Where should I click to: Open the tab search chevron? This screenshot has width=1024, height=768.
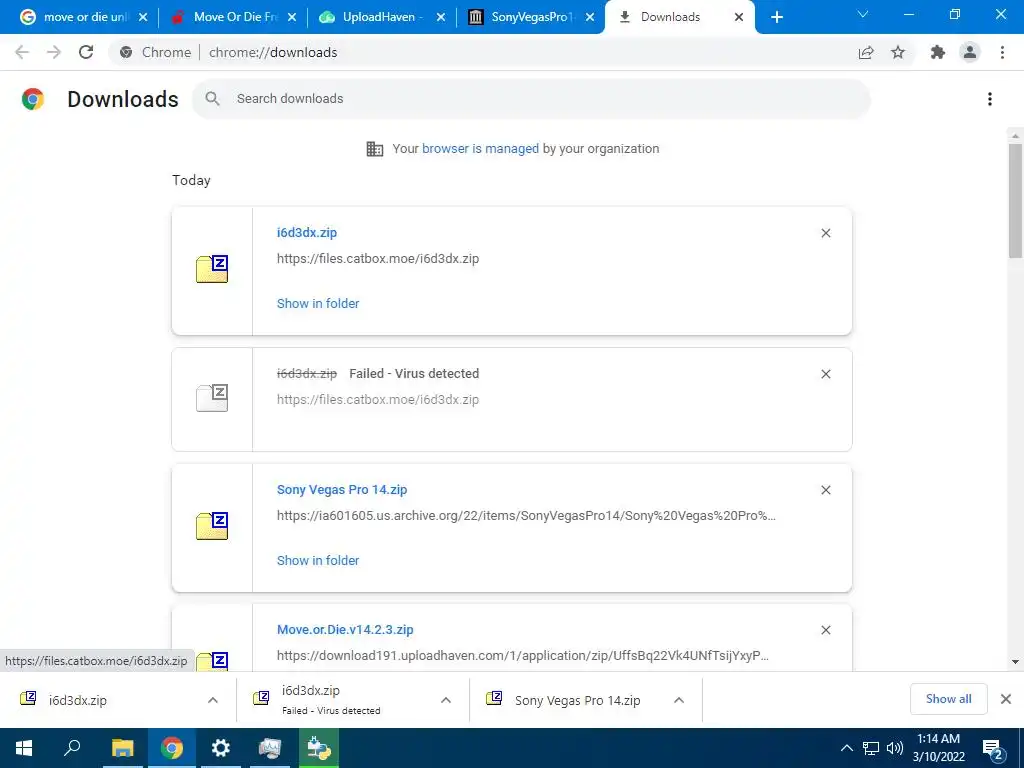863,14
